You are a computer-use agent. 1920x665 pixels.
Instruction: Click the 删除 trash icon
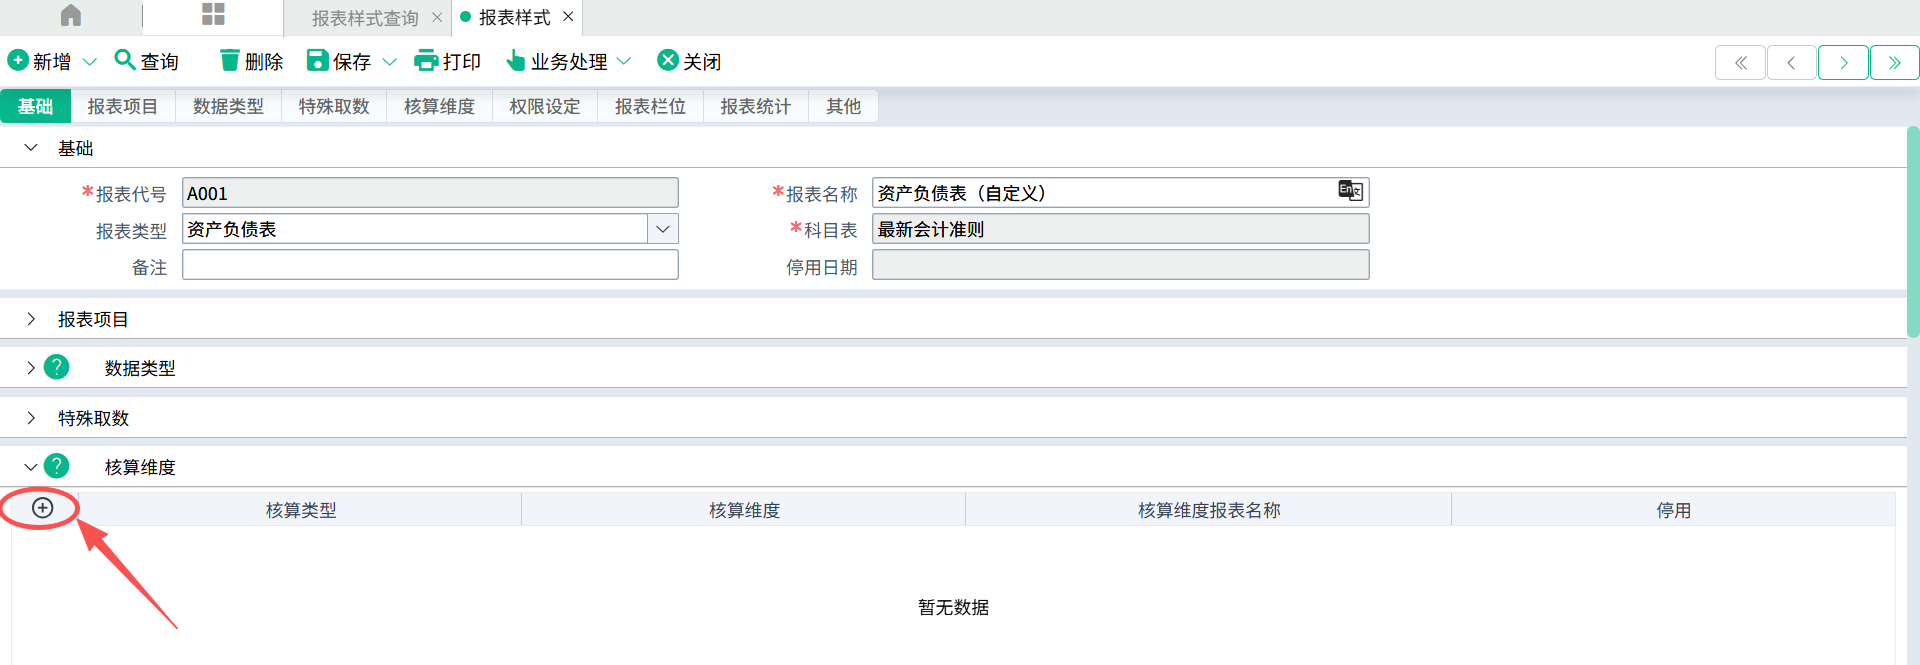pos(230,60)
